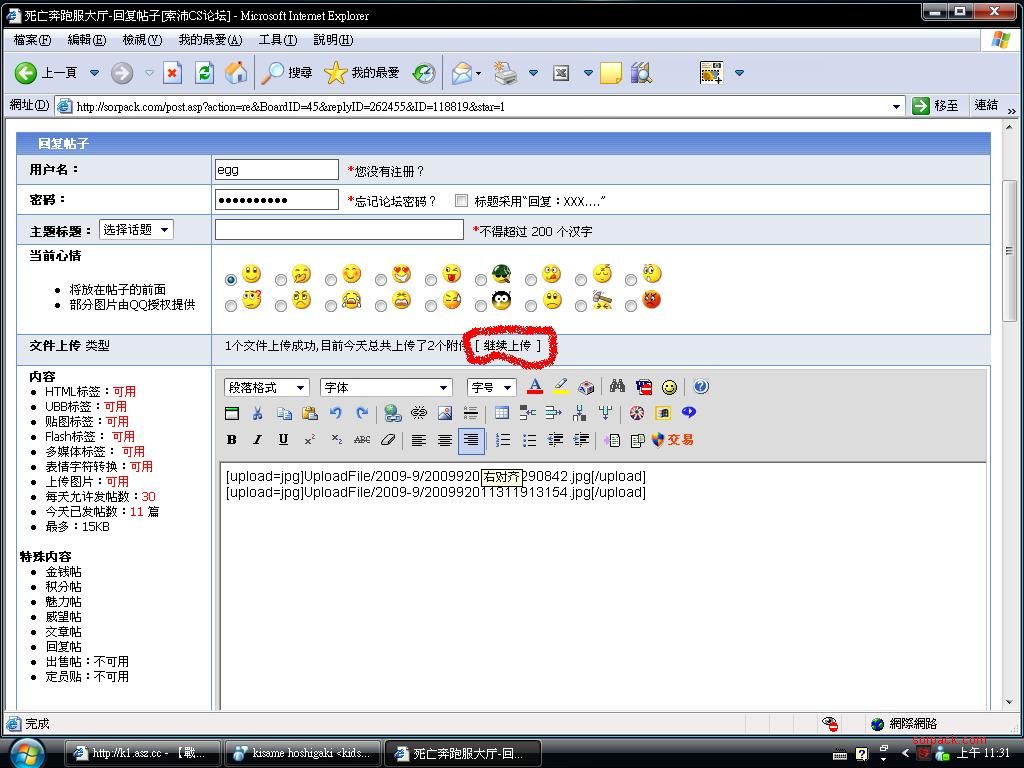Click the scissors cut icon
The width and height of the screenshot is (1024, 768).
click(x=257, y=413)
